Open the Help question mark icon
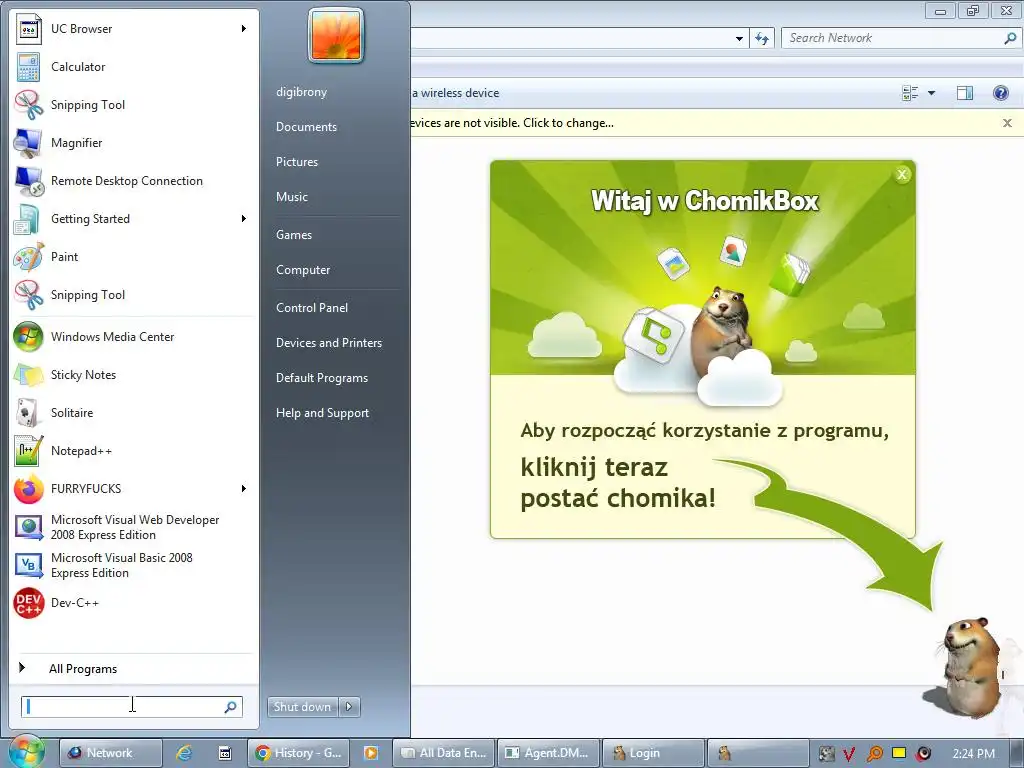 click(x=1000, y=93)
